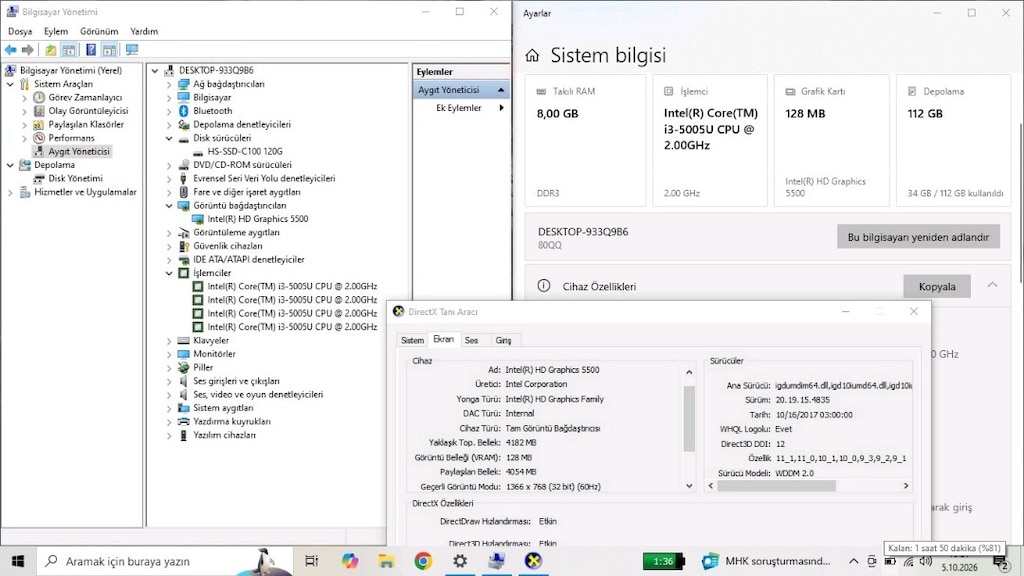Open the Ek Eylemler submenu arrow
1024x576 pixels.
point(502,108)
